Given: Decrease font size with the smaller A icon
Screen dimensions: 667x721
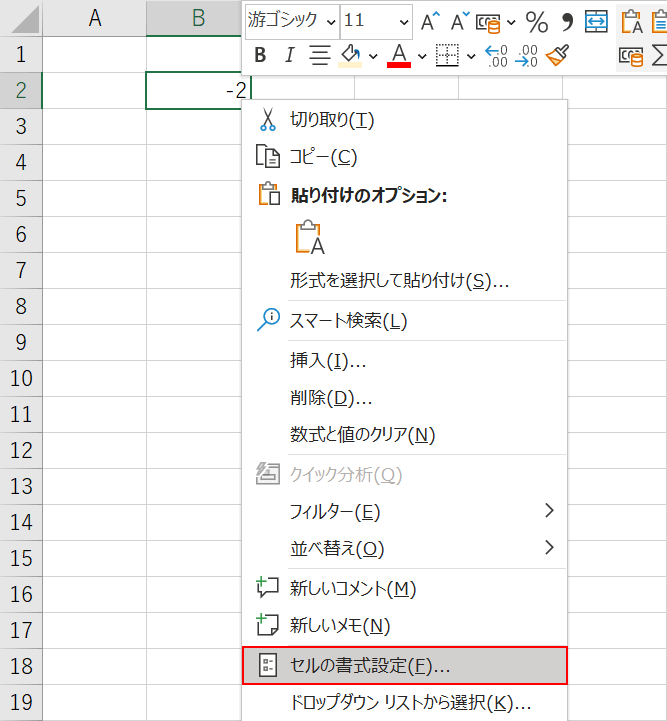Looking at the screenshot, I should pos(460,21).
